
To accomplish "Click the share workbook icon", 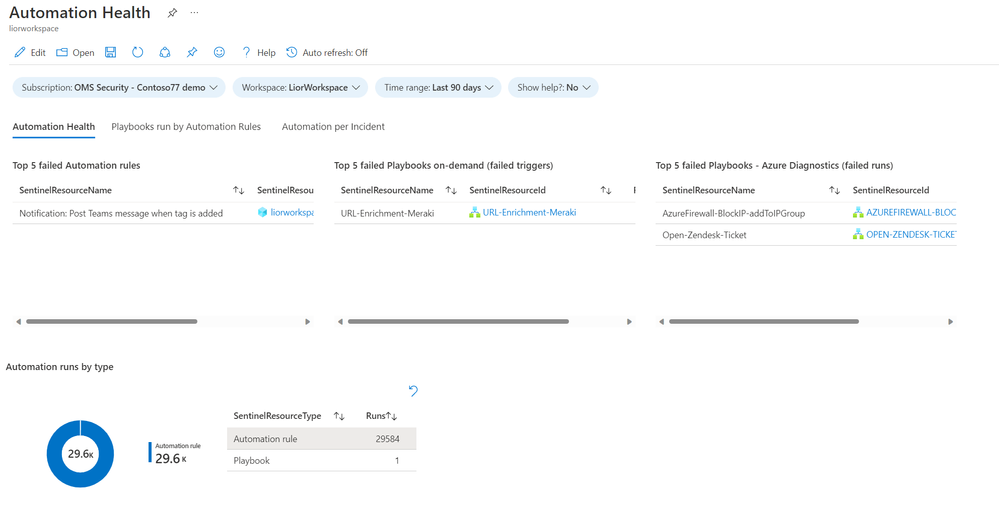I will [165, 52].
